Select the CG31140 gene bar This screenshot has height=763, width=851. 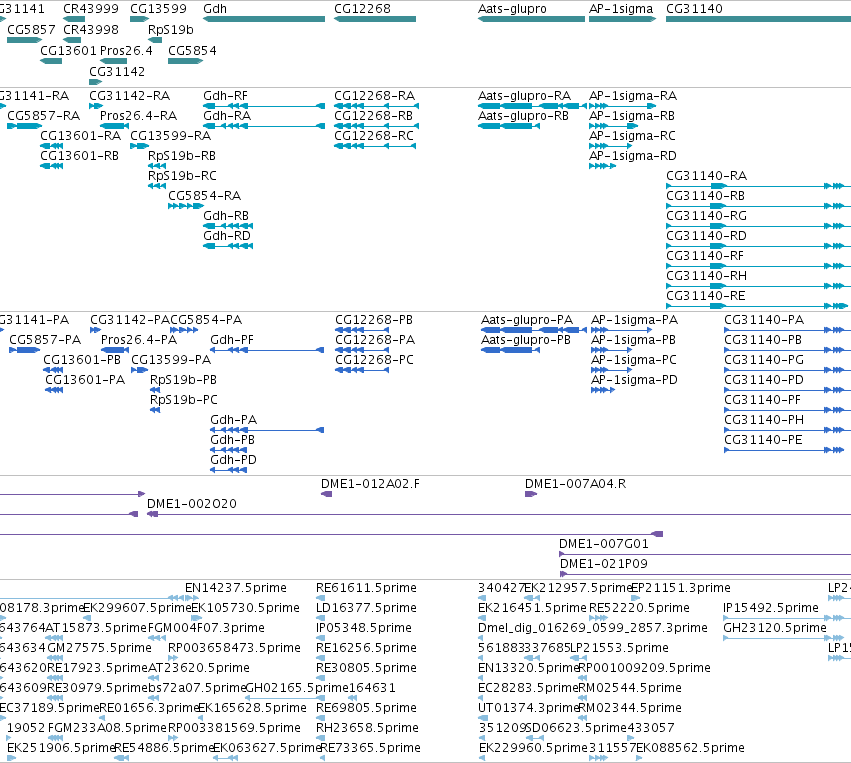pyautogui.click(x=758, y=19)
